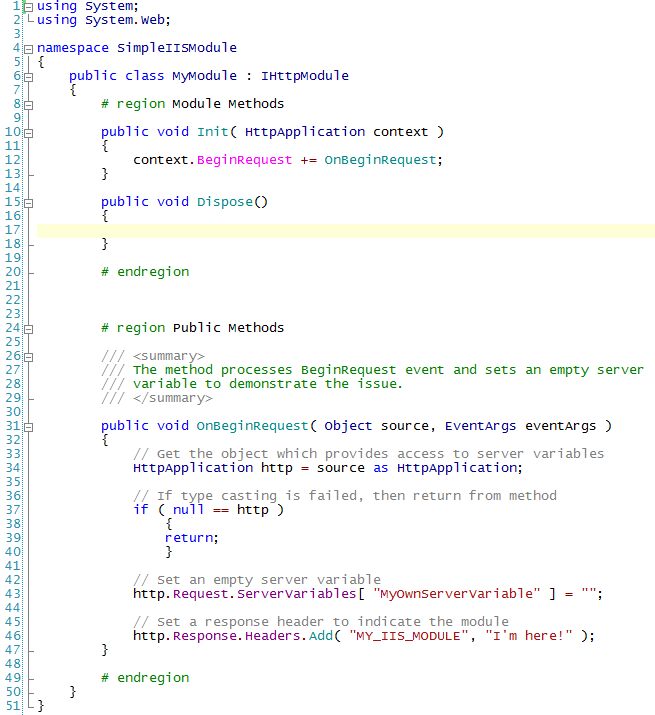Click the comment 'Set an empty server variable'
The height and width of the screenshot is (715, 655).
click(x=257, y=580)
